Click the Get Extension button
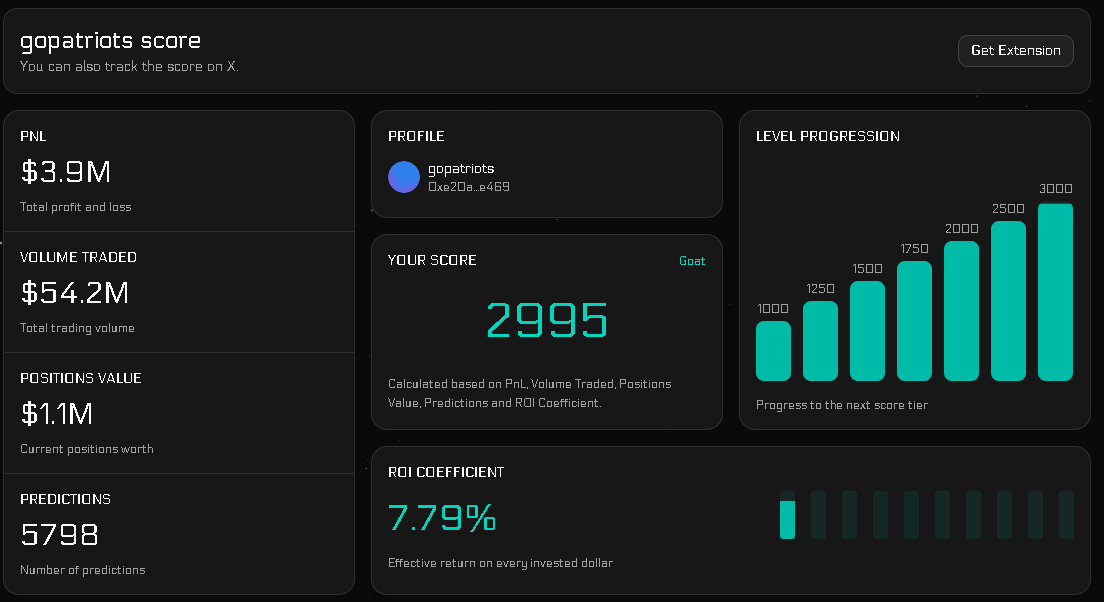 tap(1015, 50)
